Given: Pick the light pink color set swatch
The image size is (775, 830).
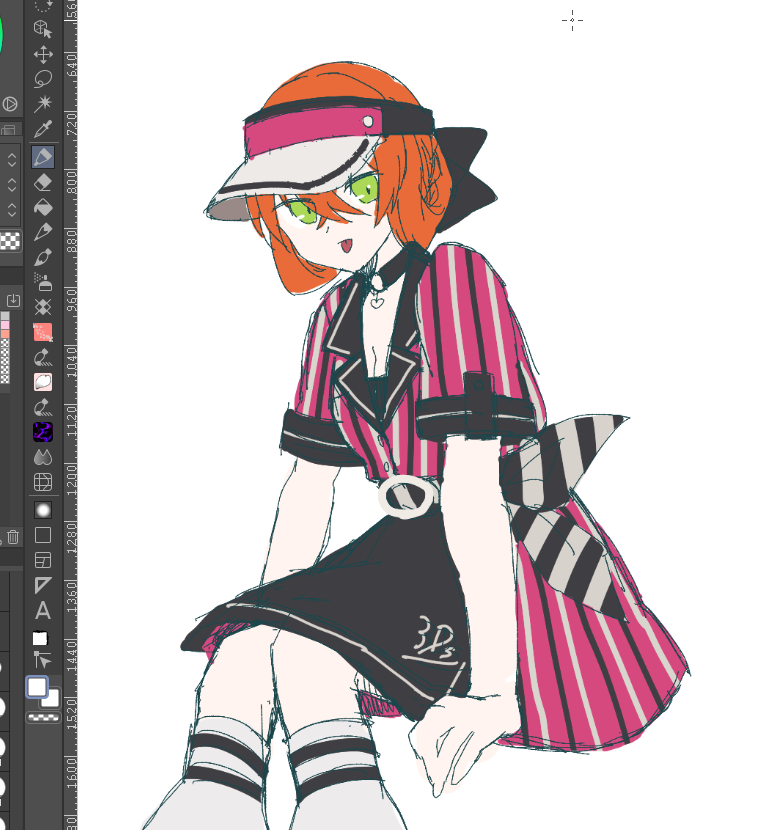Looking at the screenshot, I should (5, 325).
